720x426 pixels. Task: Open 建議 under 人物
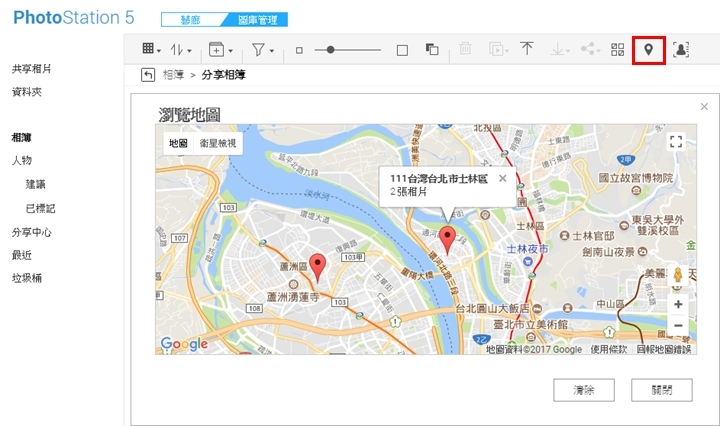tap(35, 185)
